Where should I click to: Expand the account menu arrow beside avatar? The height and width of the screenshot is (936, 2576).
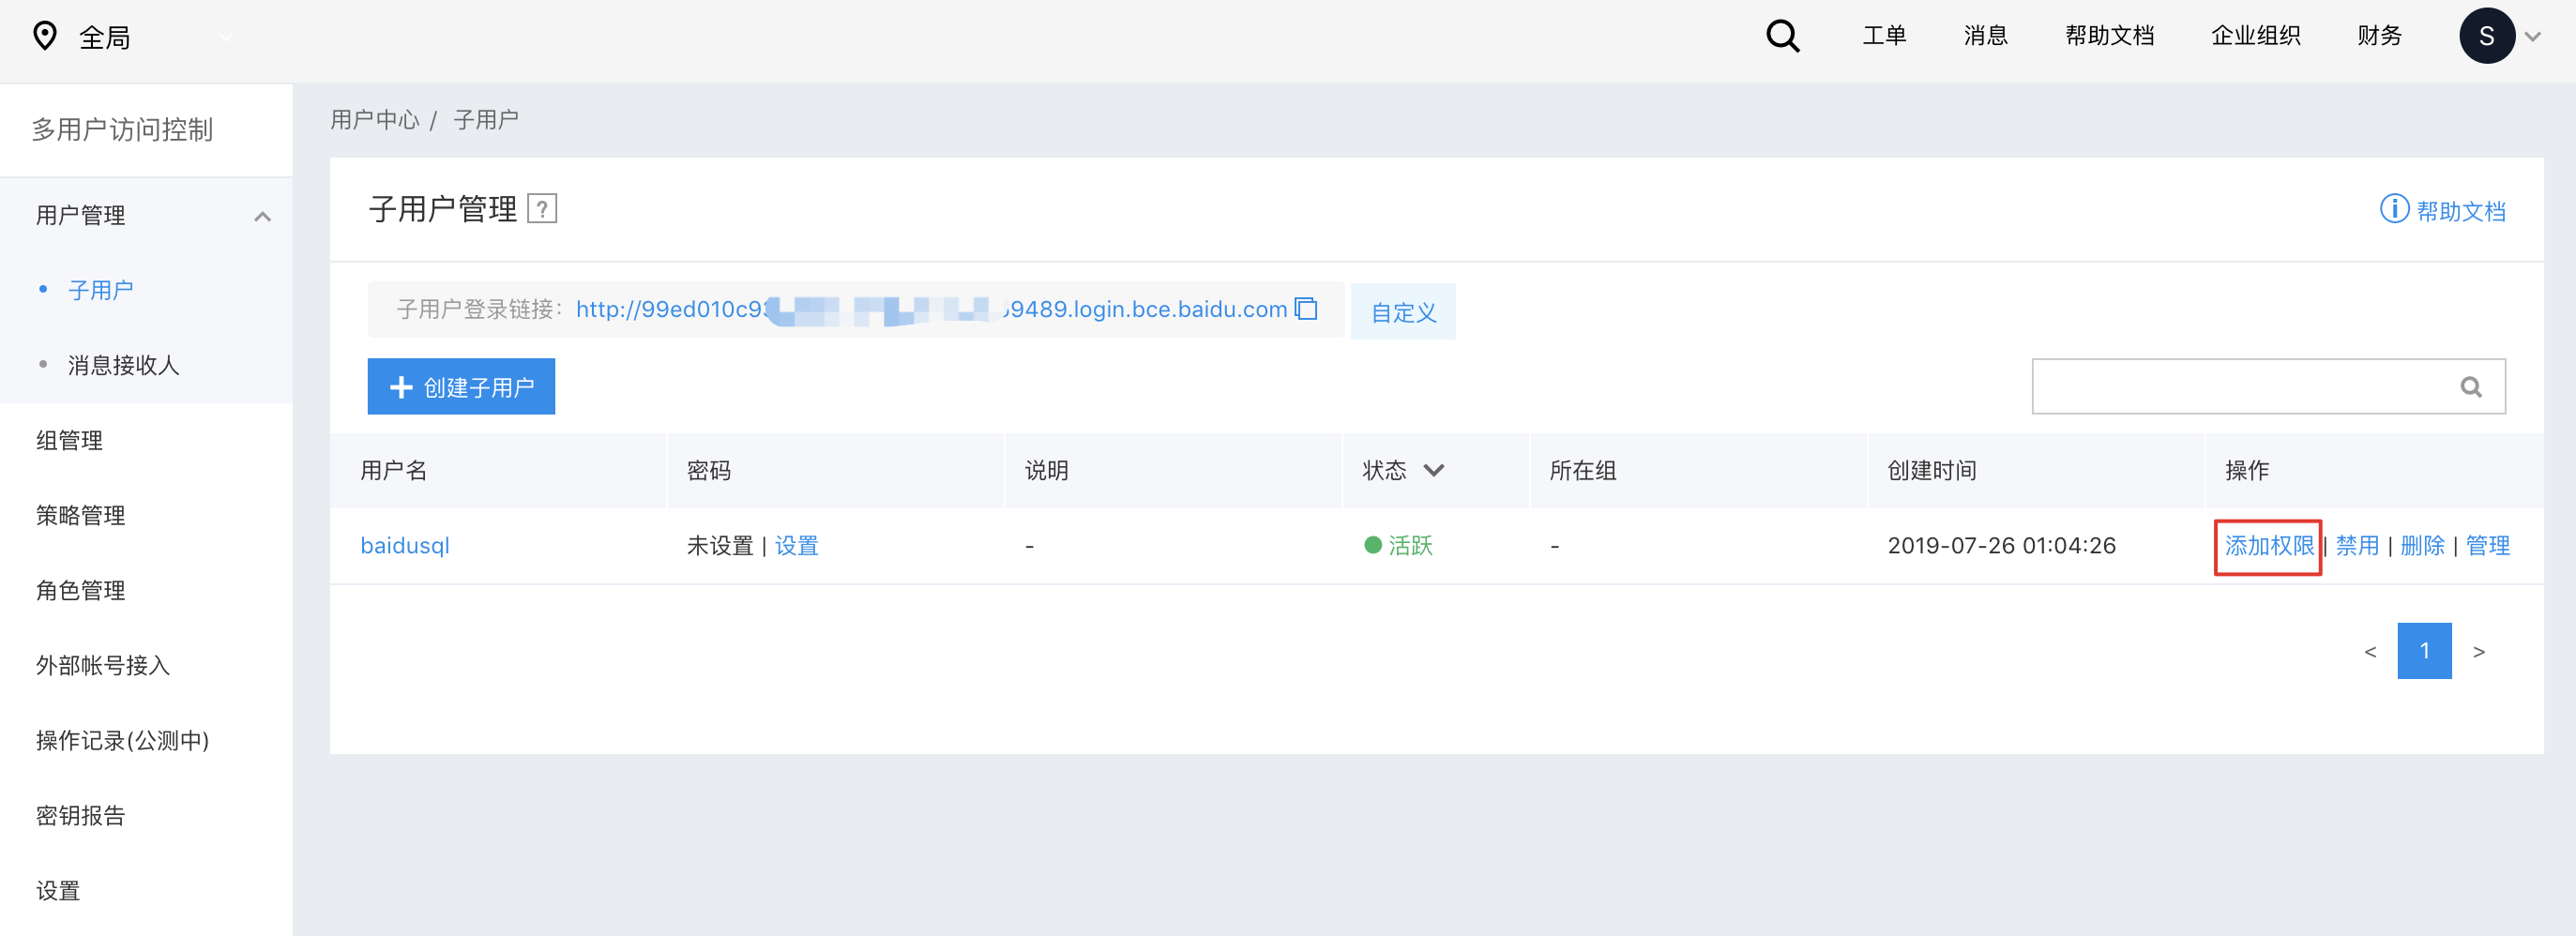pyautogui.click(x=2533, y=37)
